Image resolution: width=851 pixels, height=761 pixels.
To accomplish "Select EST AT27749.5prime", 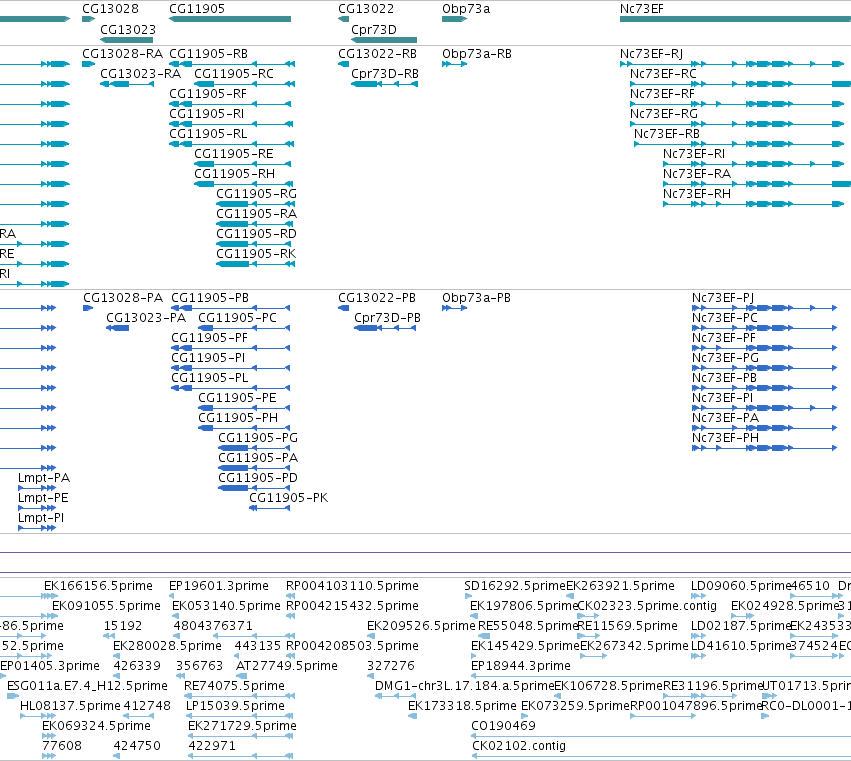I will (x=287, y=666).
